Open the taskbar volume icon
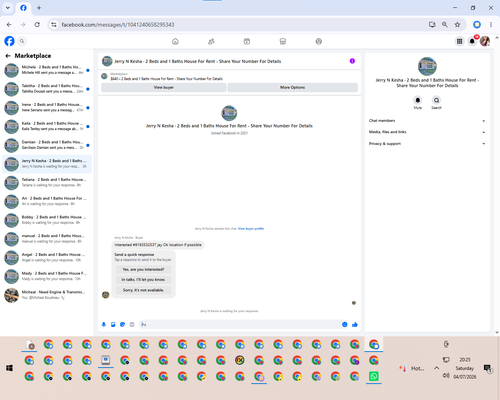The image size is (500, 400). click(446, 376)
